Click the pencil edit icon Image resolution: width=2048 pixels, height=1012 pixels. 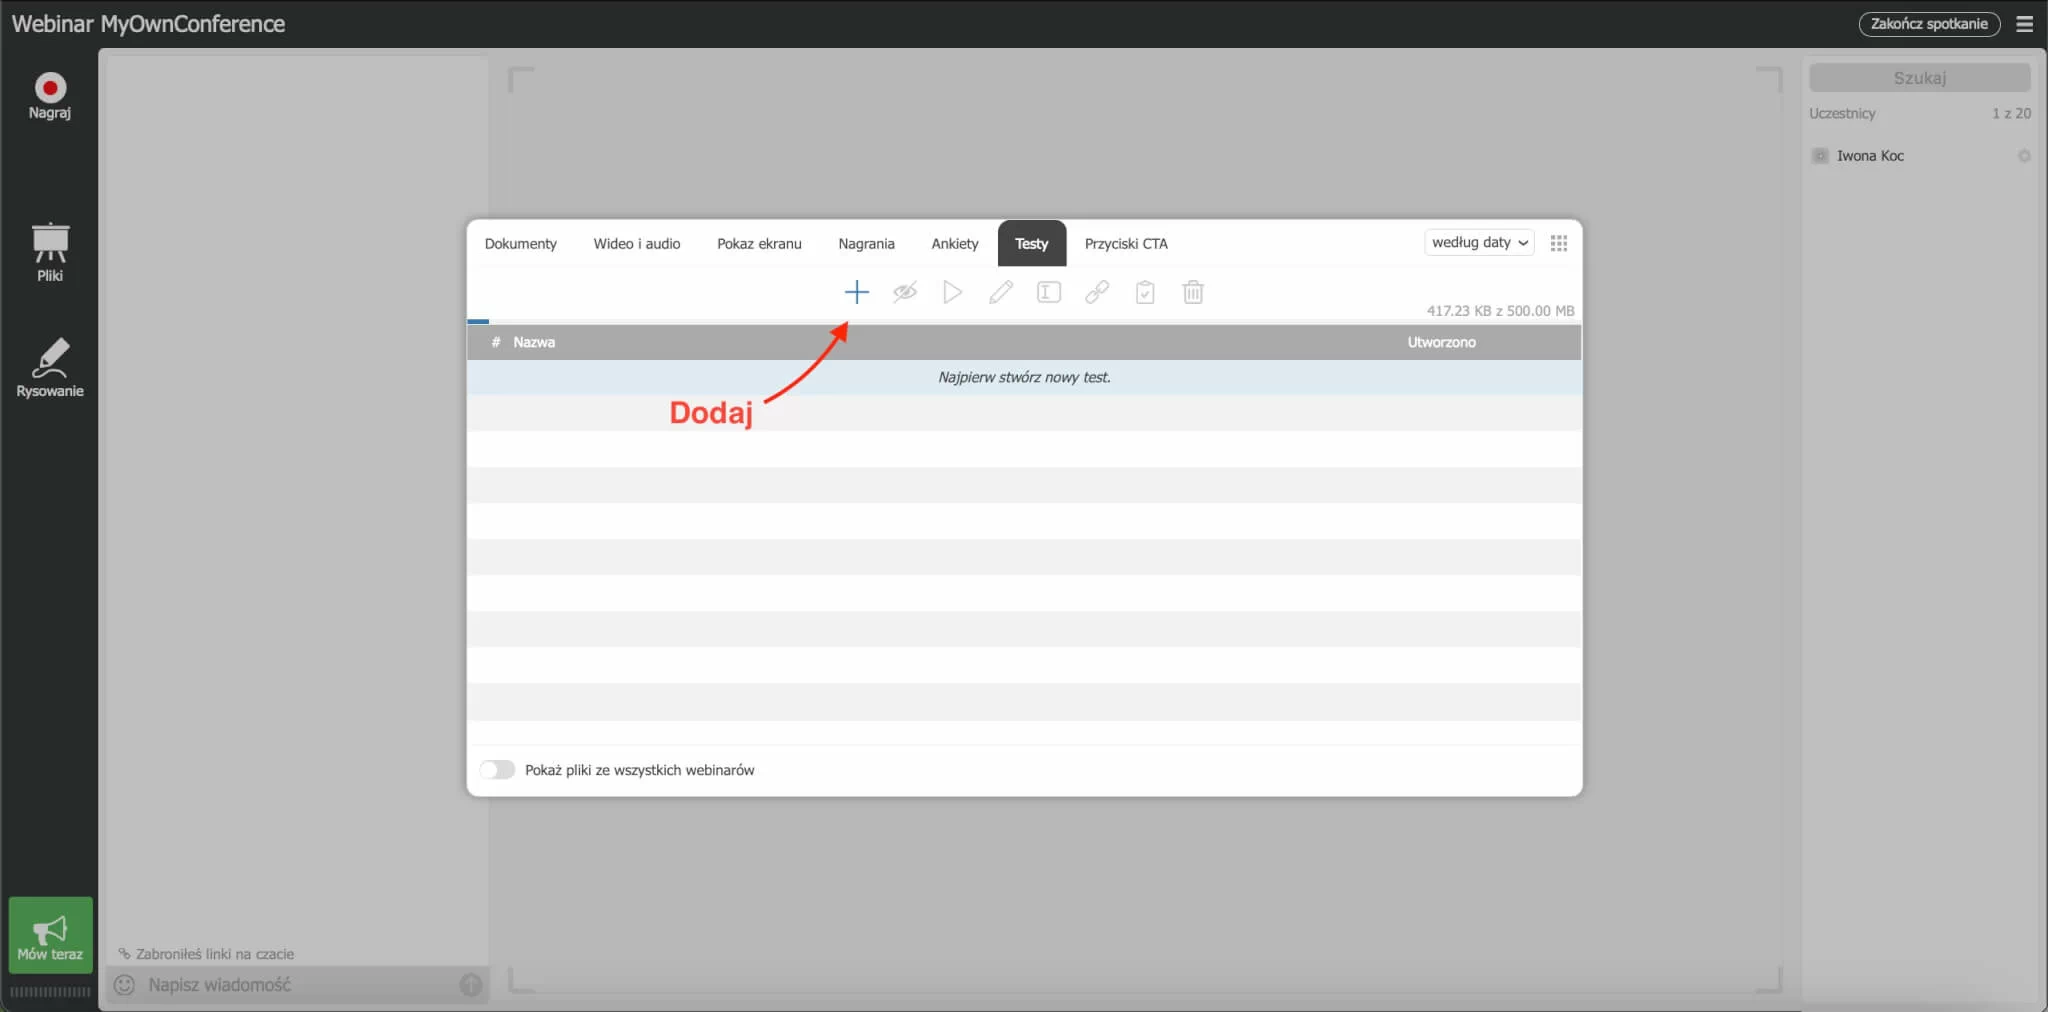1000,292
